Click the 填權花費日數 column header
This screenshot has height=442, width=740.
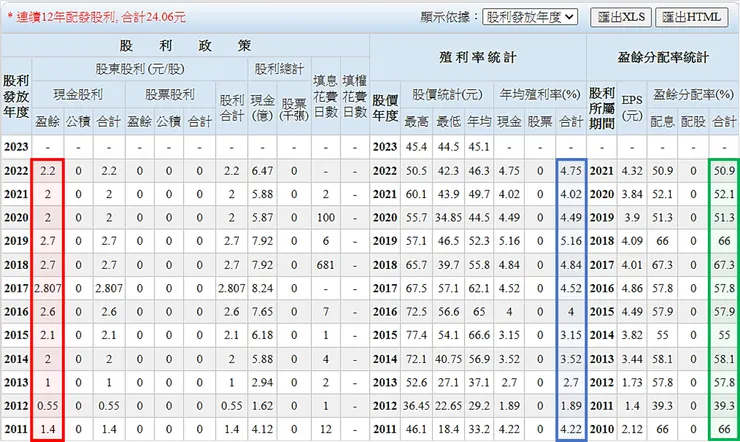354,96
